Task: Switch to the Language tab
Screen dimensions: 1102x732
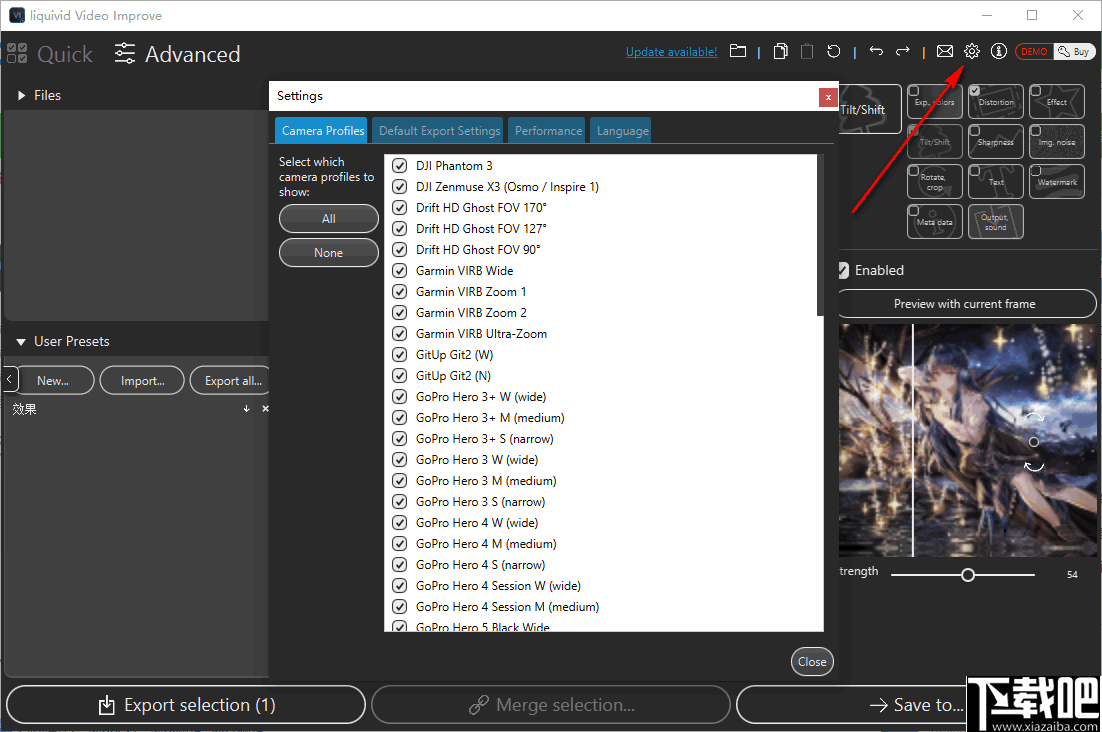Action: coord(621,131)
